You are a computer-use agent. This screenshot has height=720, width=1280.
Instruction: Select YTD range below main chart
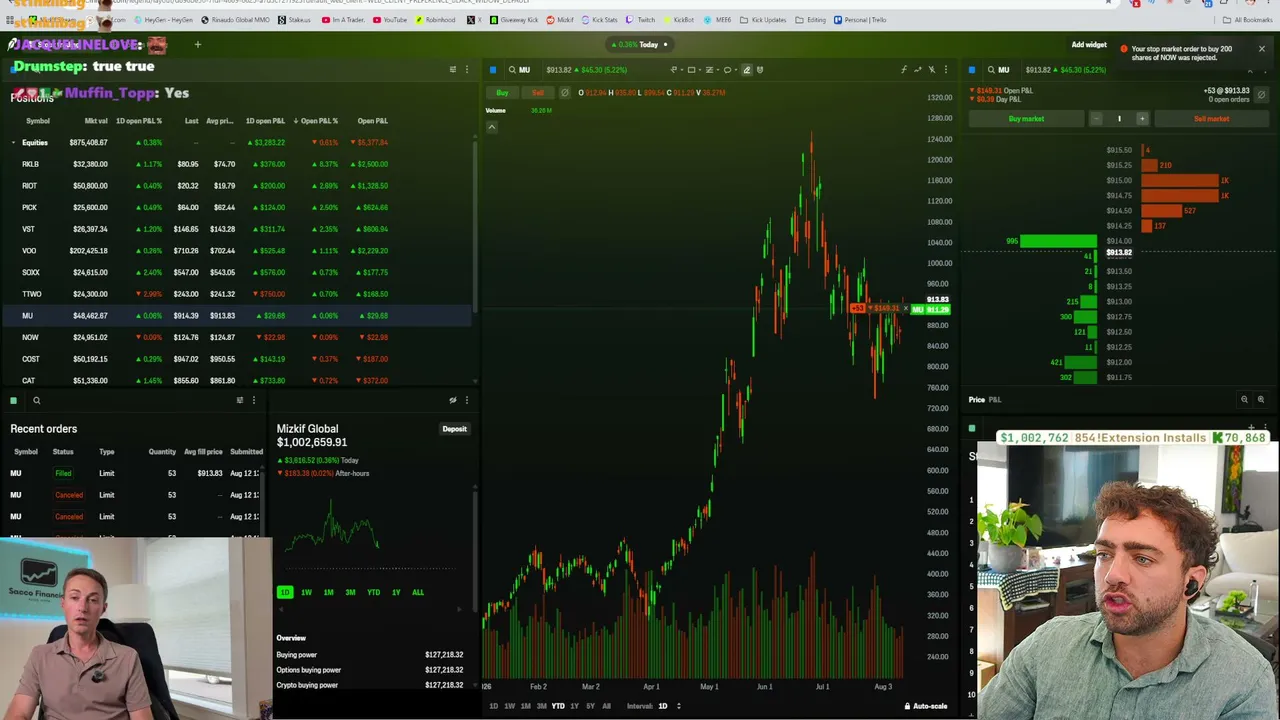click(x=558, y=706)
